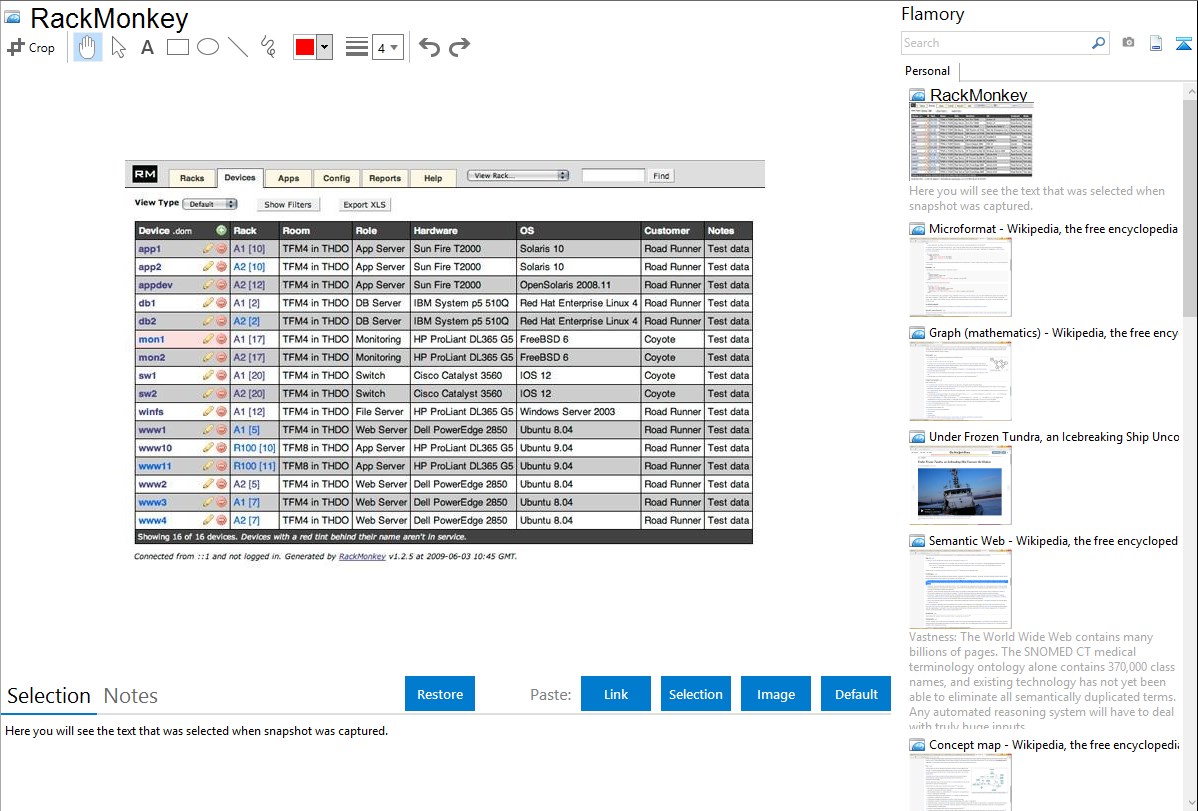
Task: Pick the rectangle shape tool
Action: [178, 47]
